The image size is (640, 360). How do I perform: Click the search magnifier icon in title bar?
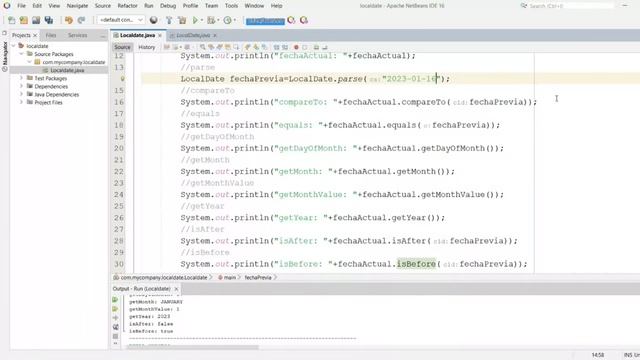pos(524,6)
